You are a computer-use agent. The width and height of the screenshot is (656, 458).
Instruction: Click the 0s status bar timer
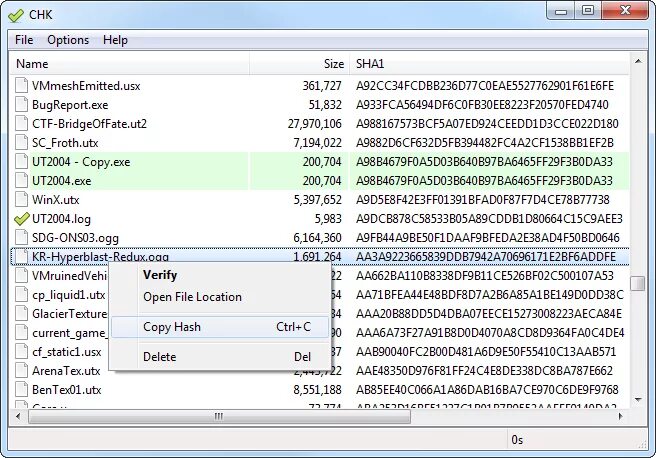coord(517,440)
